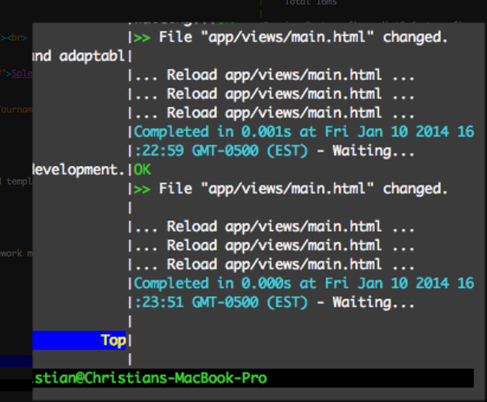Click the ":22:59 GMT-0500 (EST)" timestamp

pos(221,151)
